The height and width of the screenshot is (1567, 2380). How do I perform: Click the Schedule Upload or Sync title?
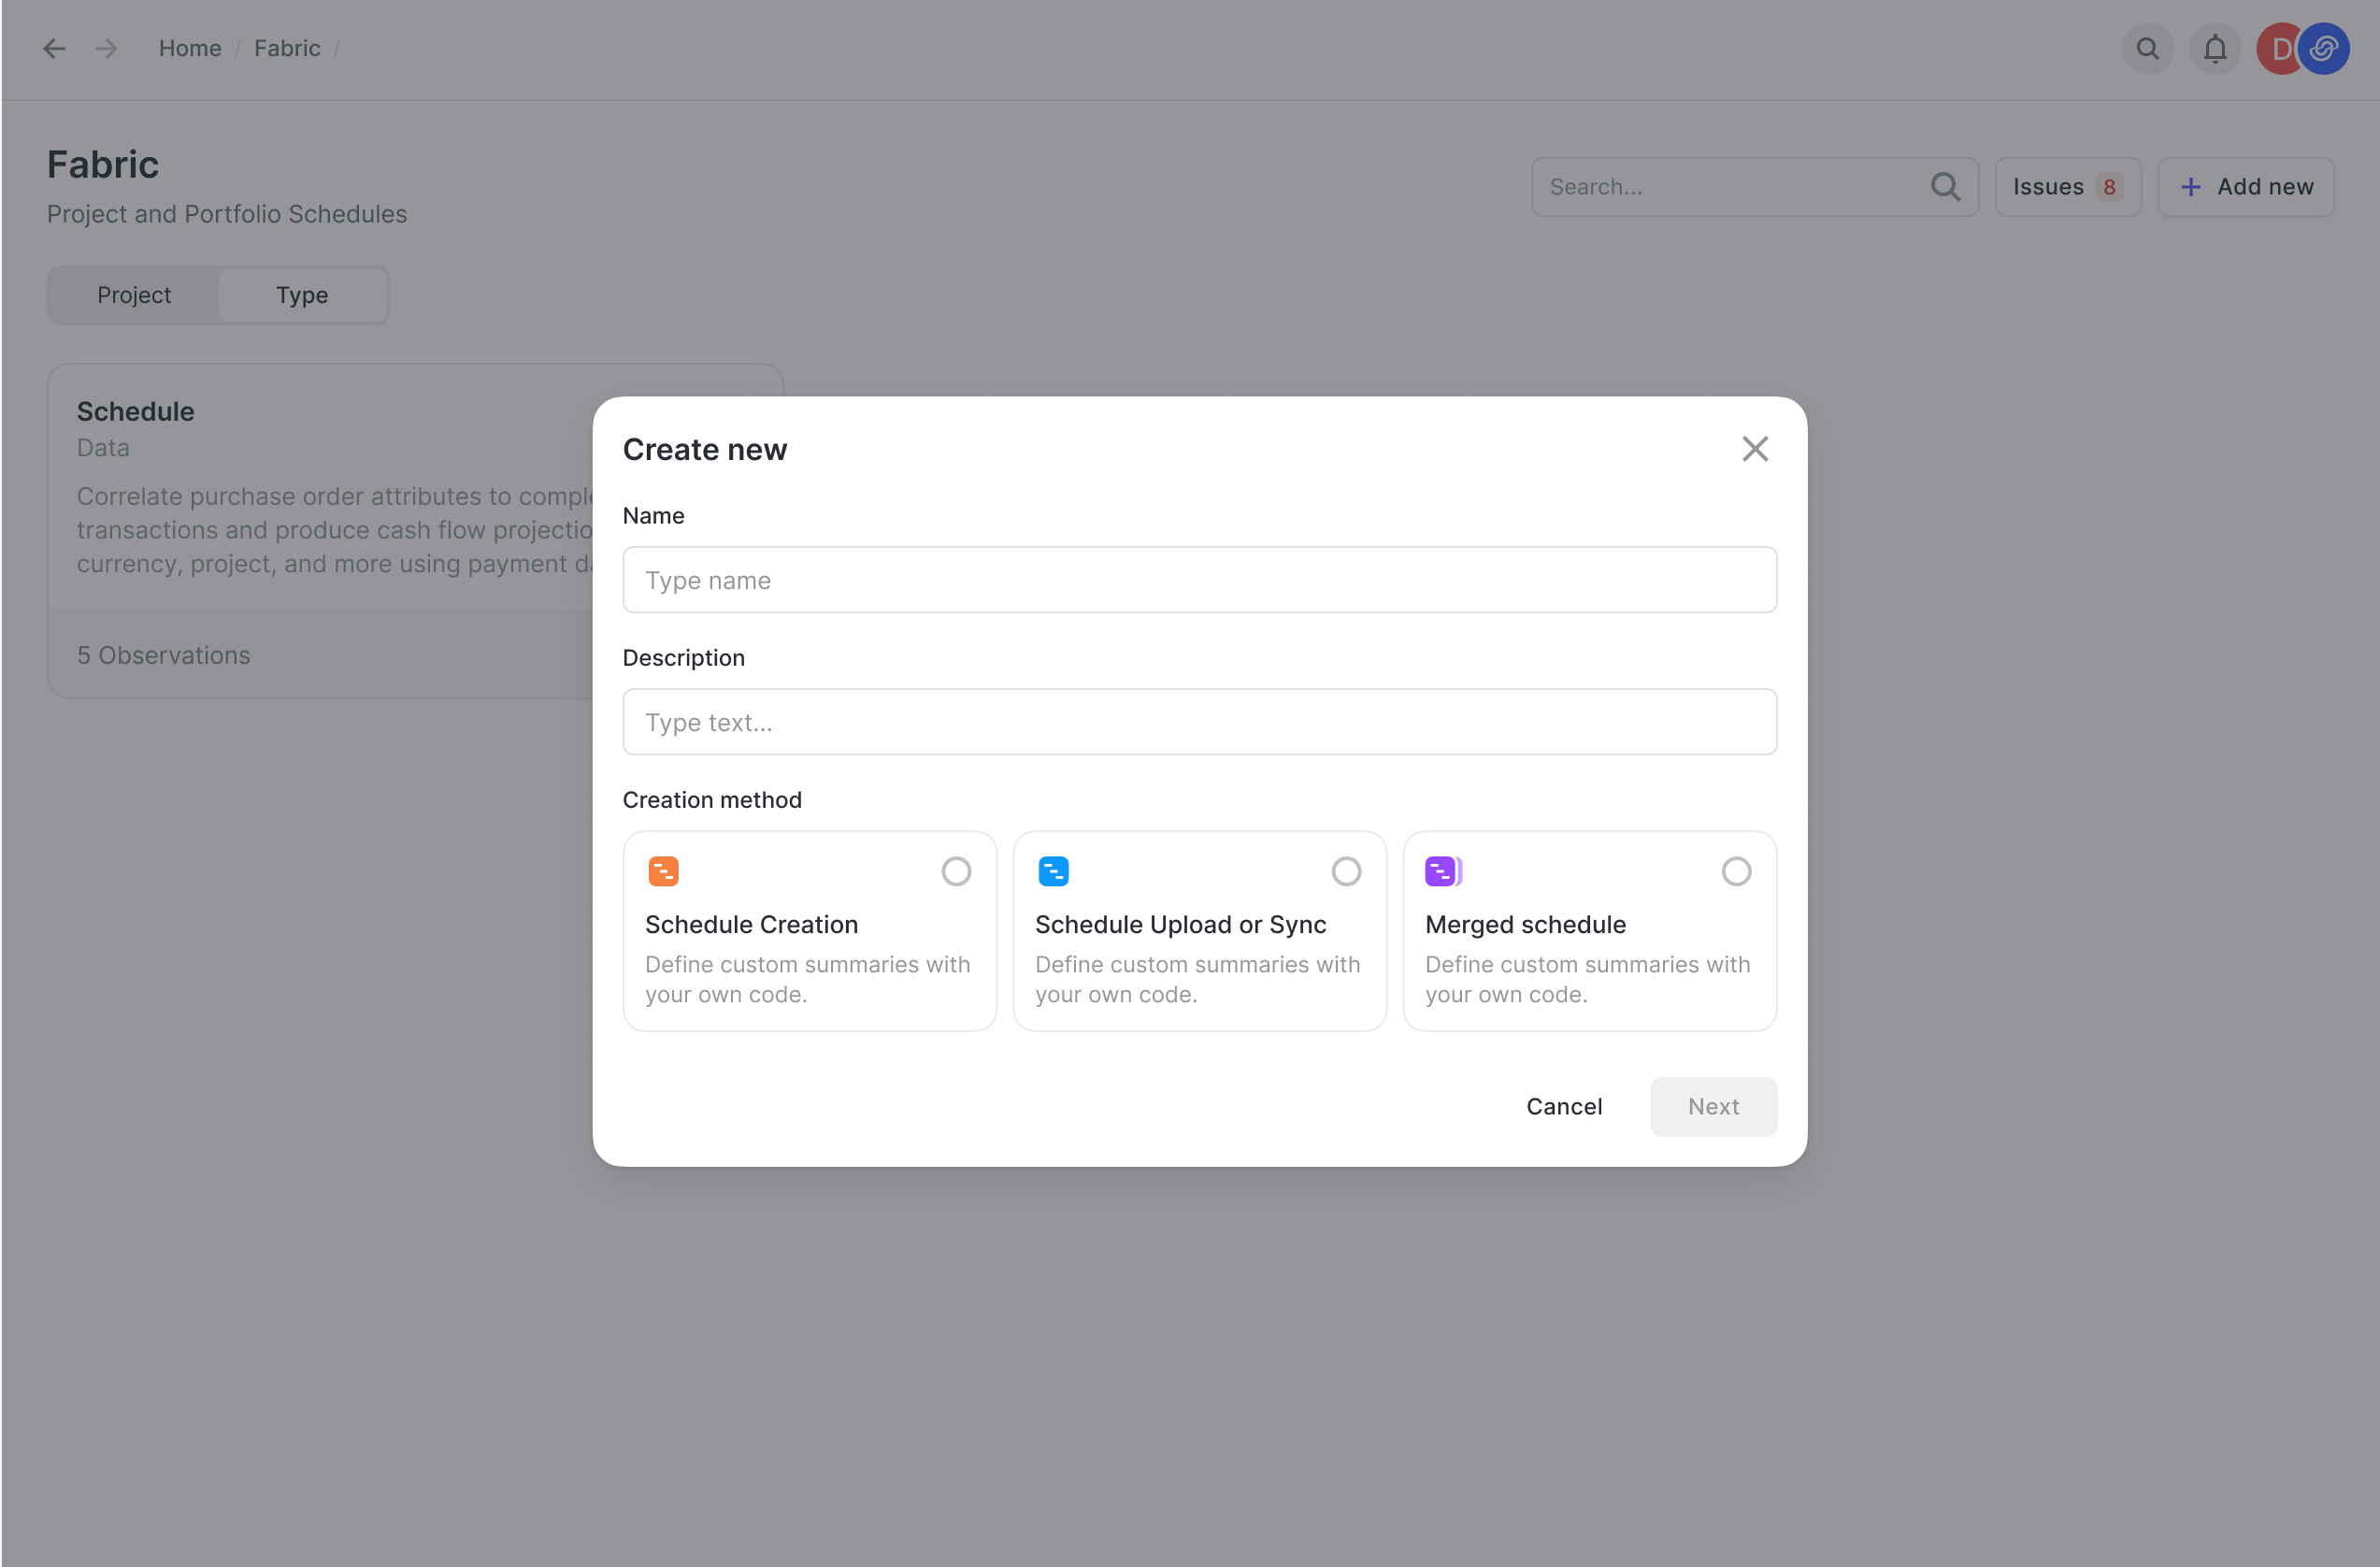[x=1180, y=924]
